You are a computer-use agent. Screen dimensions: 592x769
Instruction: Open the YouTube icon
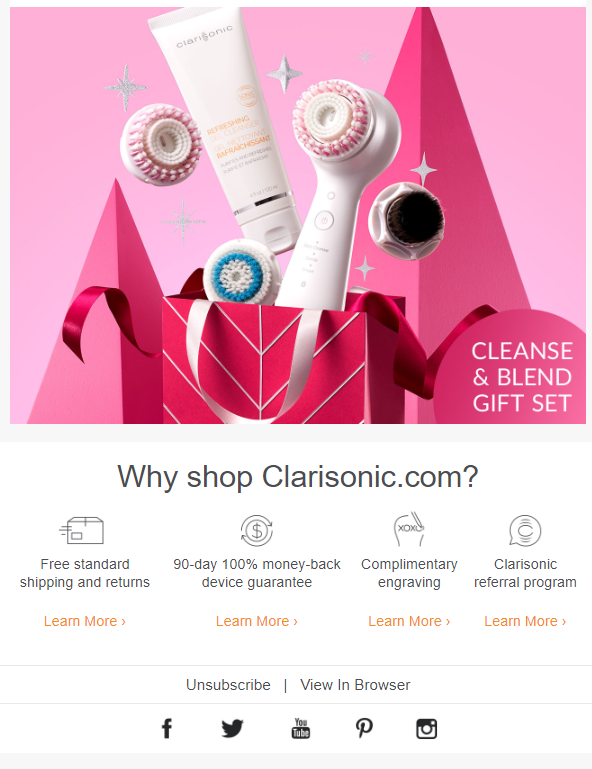pyautogui.click(x=301, y=728)
